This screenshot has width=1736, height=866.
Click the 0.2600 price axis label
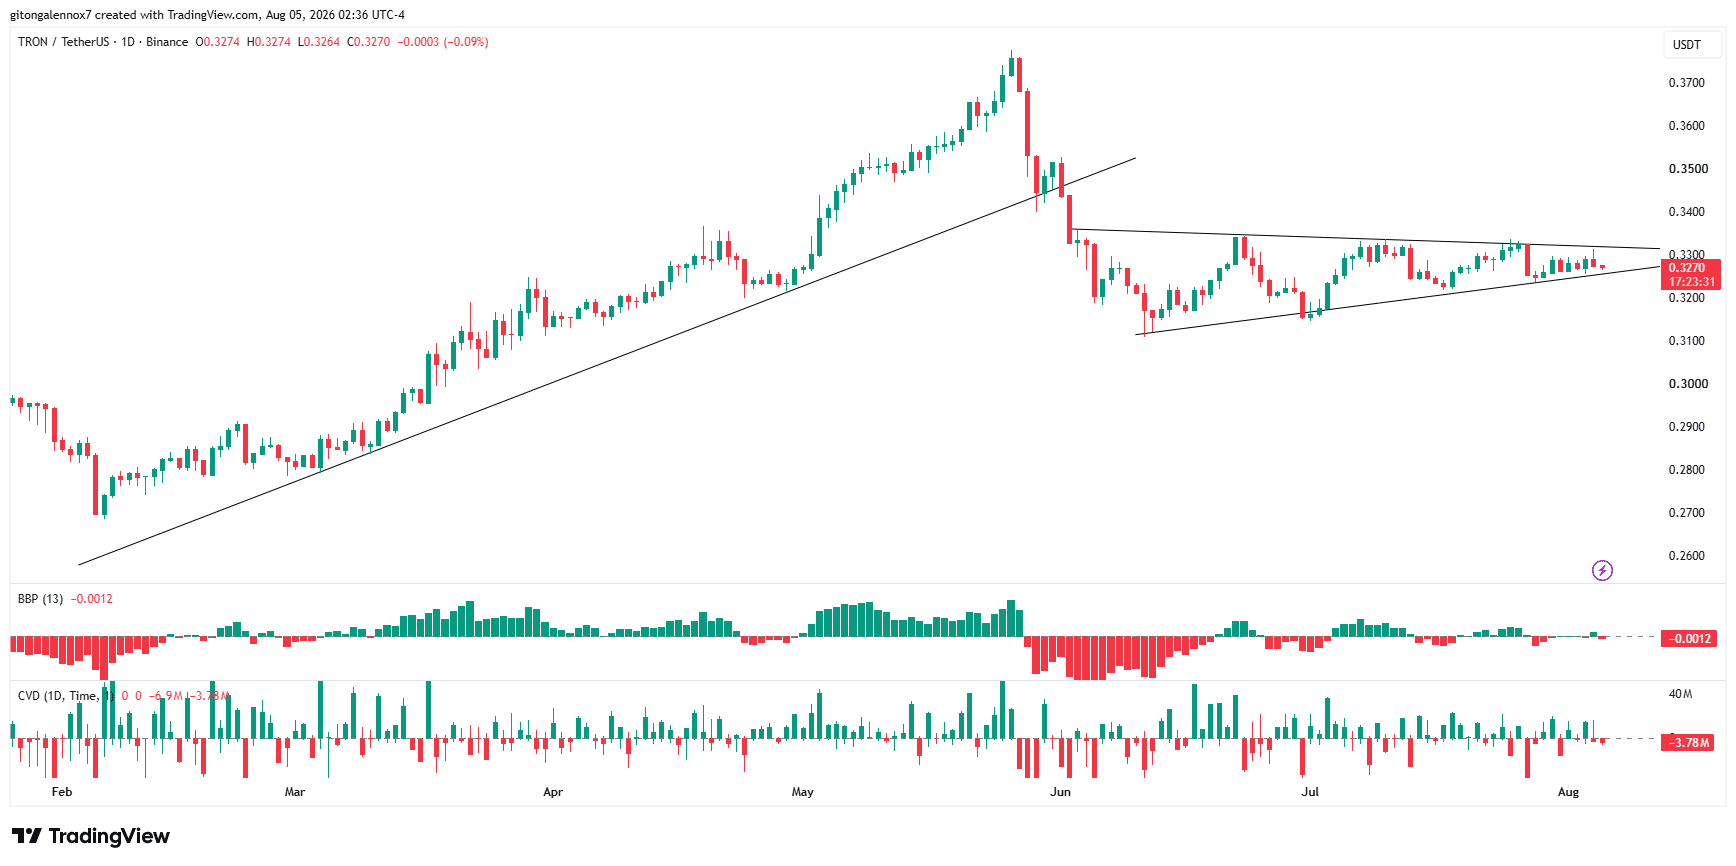pos(1686,556)
